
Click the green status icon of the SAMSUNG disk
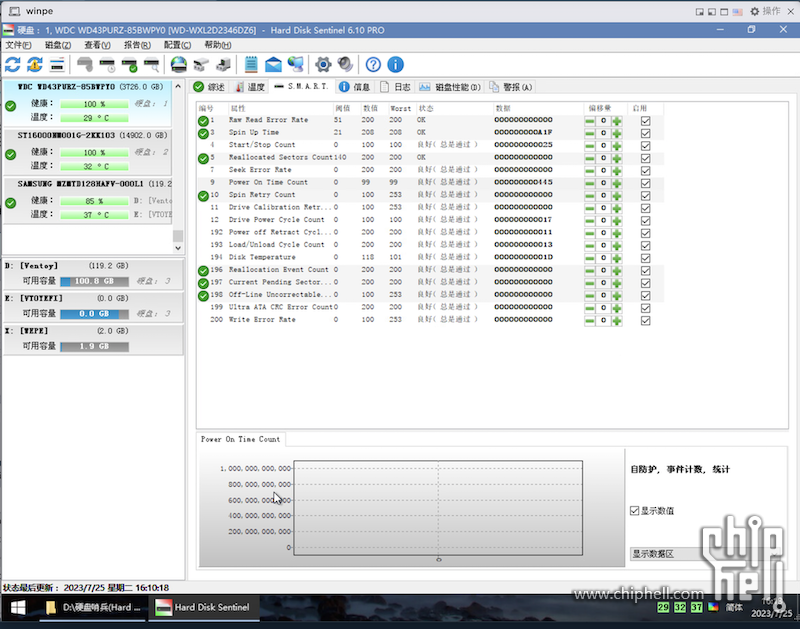pyautogui.click(x=10, y=203)
